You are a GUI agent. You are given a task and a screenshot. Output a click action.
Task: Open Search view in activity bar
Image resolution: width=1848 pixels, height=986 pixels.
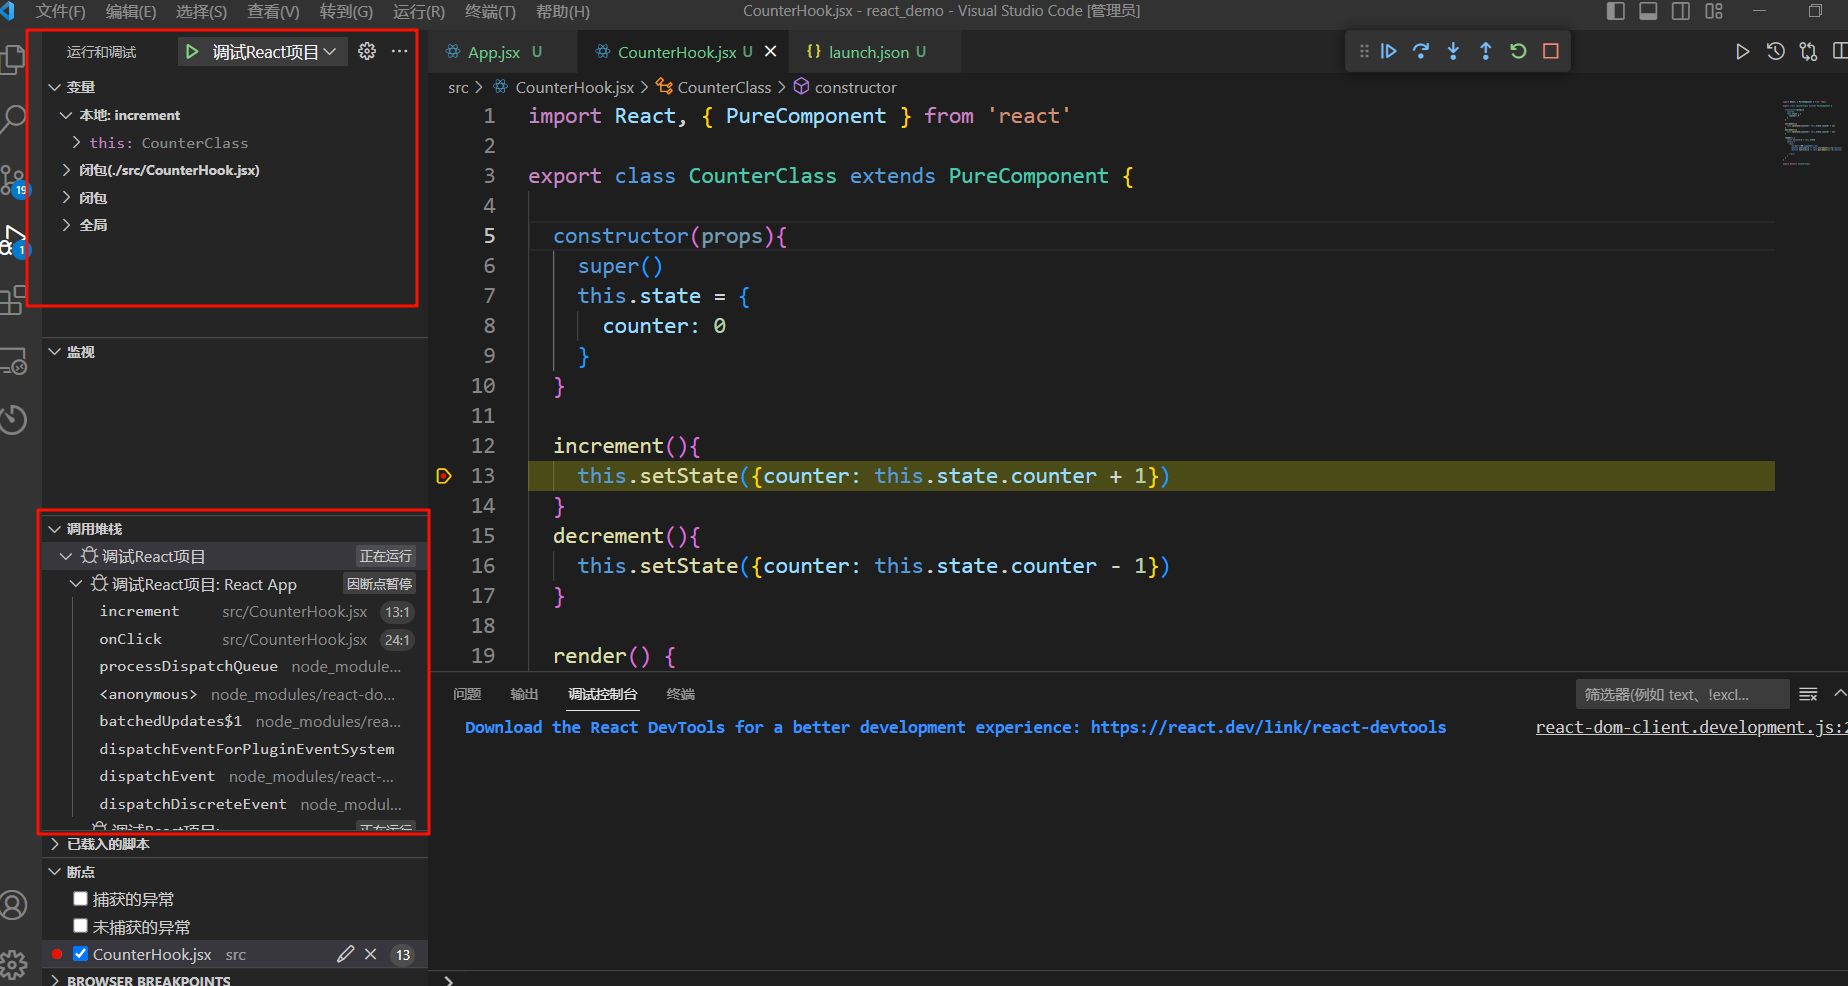[13, 120]
